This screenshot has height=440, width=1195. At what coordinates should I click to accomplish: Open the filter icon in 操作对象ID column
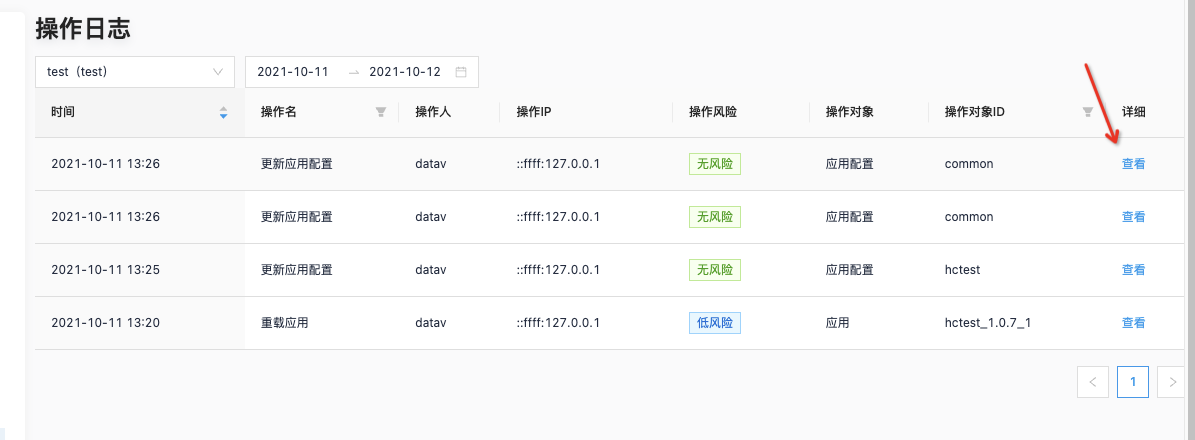[1088, 112]
